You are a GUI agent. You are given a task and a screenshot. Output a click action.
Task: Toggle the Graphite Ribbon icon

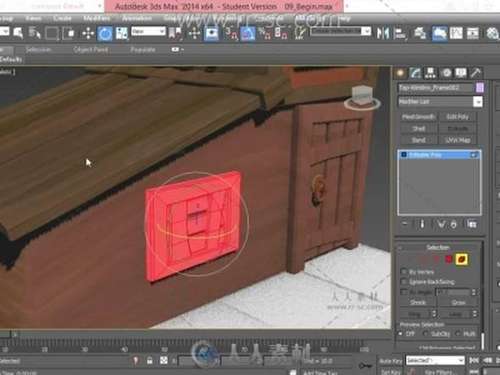(439, 34)
